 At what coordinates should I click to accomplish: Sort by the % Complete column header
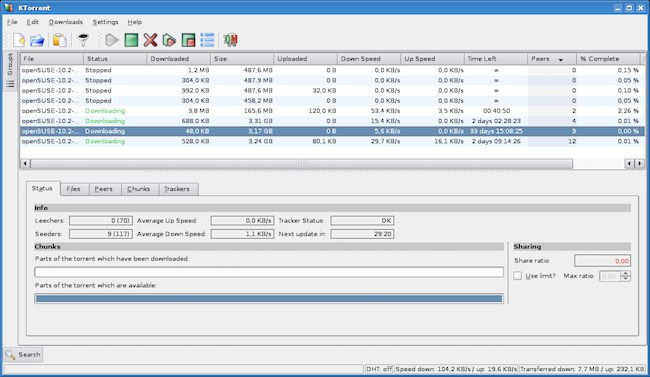[x=608, y=59]
